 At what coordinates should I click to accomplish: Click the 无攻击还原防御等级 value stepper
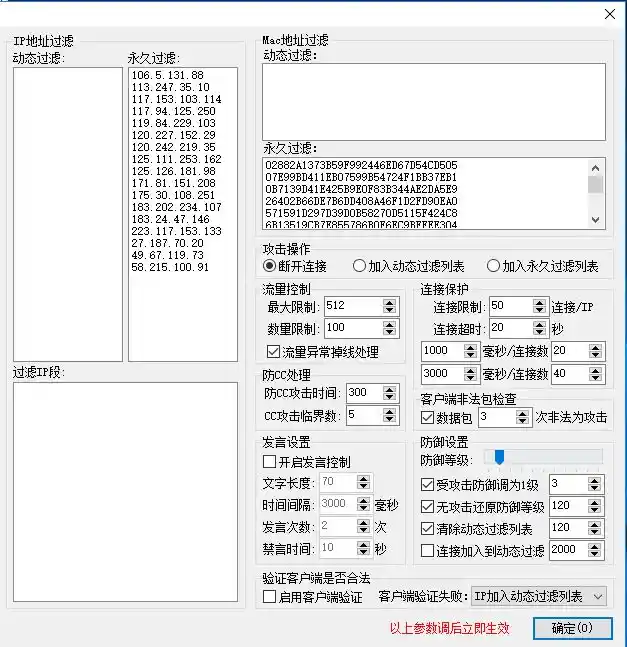(x=594, y=506)
